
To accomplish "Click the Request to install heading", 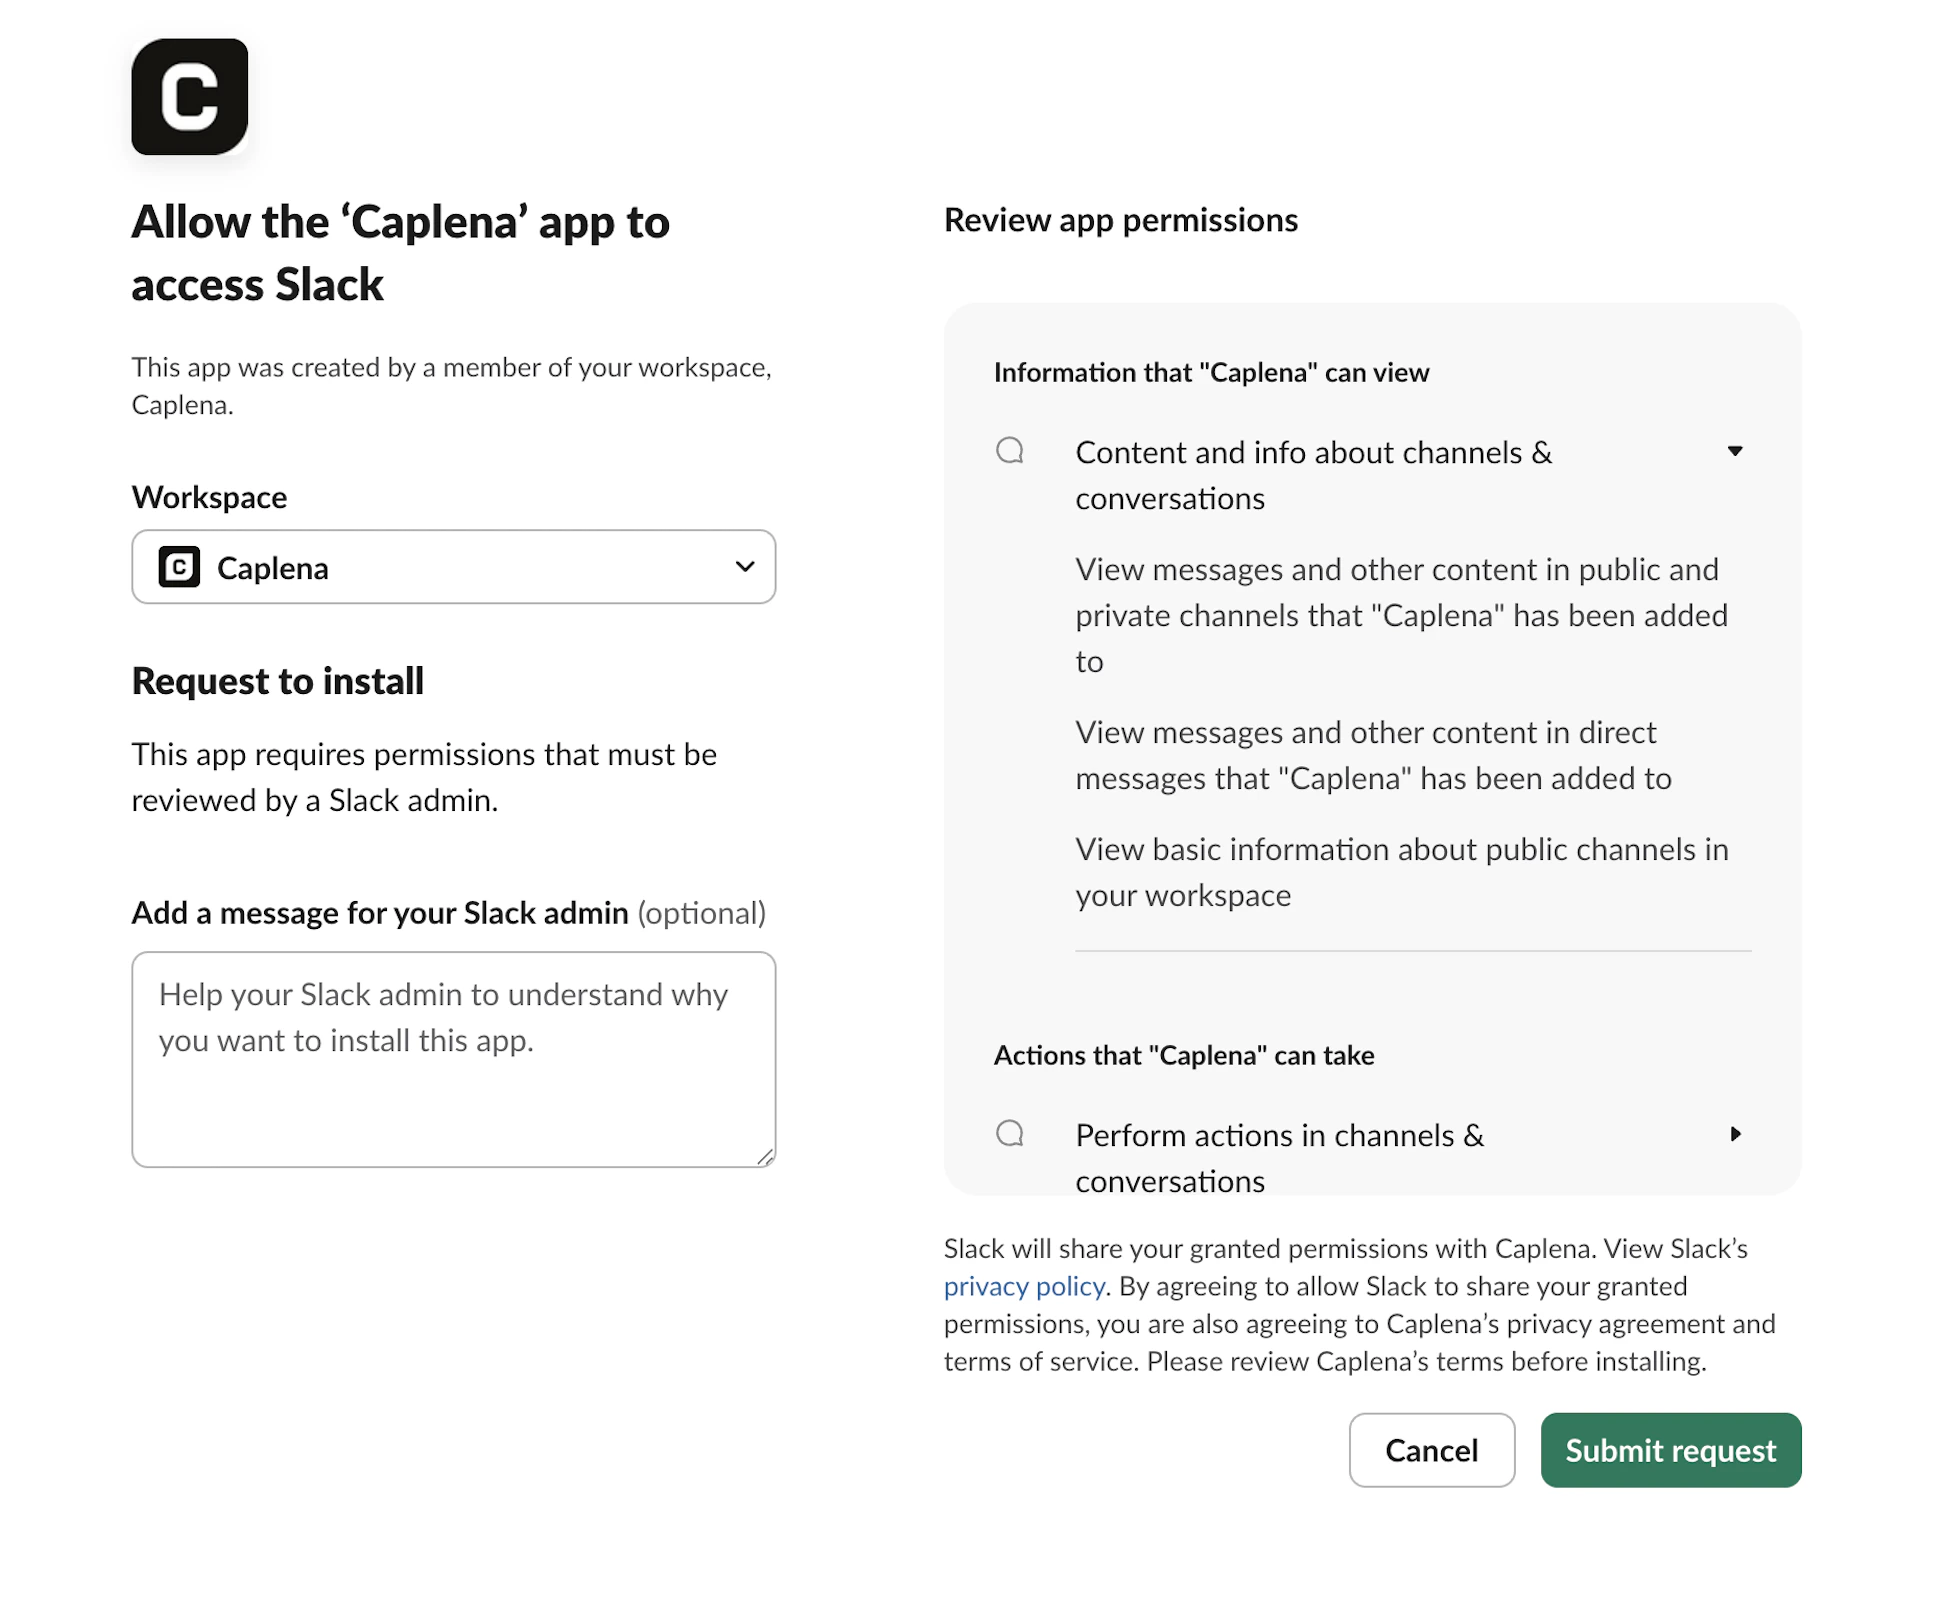I will point(278,681).
